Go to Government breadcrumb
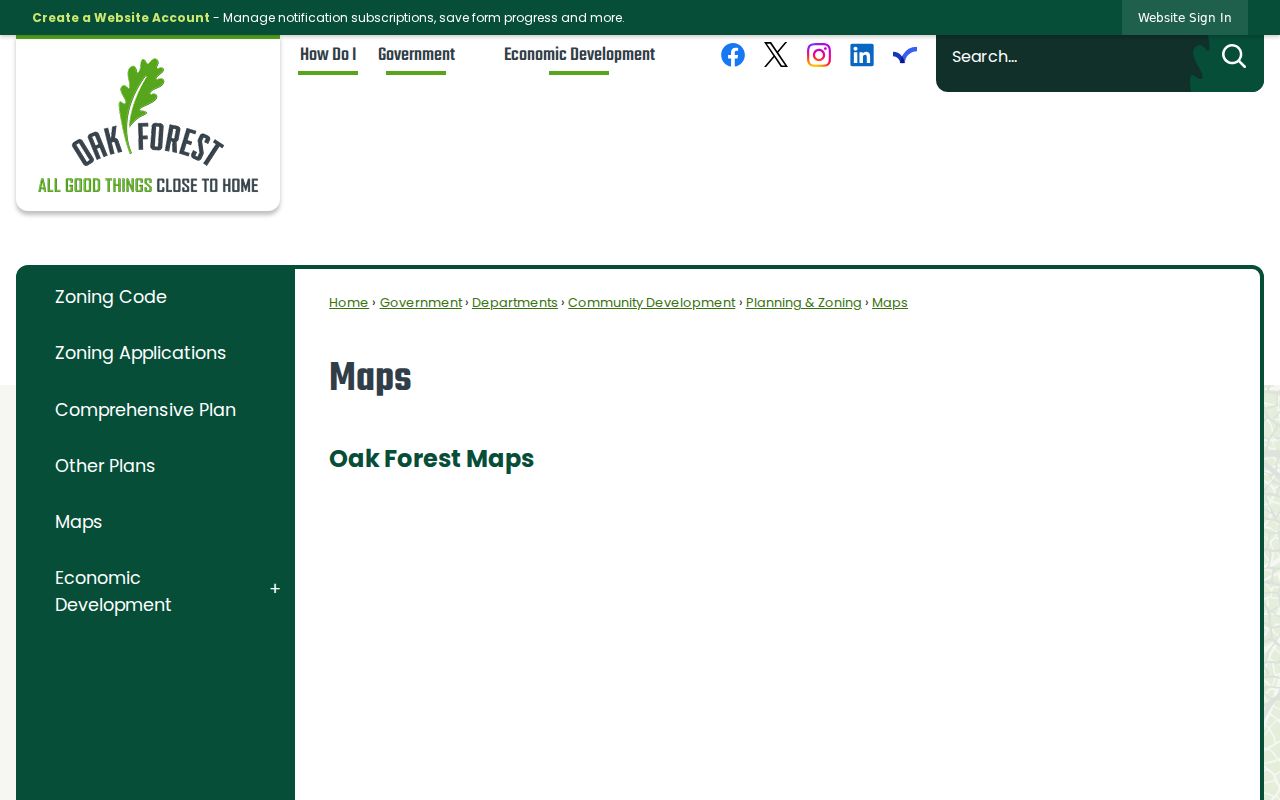The width and height of the screenshot is (1280, 800). pos(421,302)
